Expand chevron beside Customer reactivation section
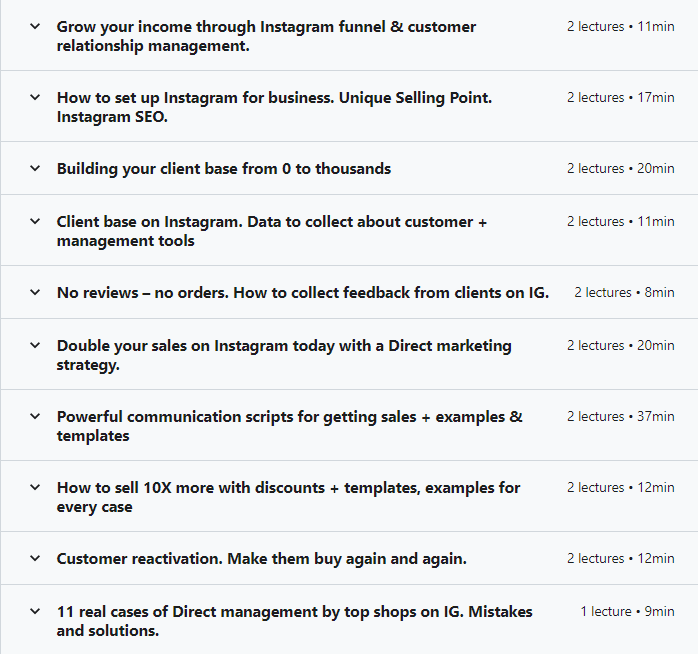This screenshot has width=698, height=654. click(x=35, y=558)
